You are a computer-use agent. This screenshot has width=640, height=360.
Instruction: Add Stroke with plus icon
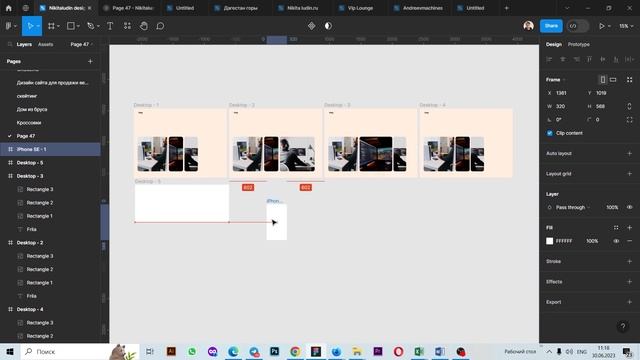tap(629, 261)
